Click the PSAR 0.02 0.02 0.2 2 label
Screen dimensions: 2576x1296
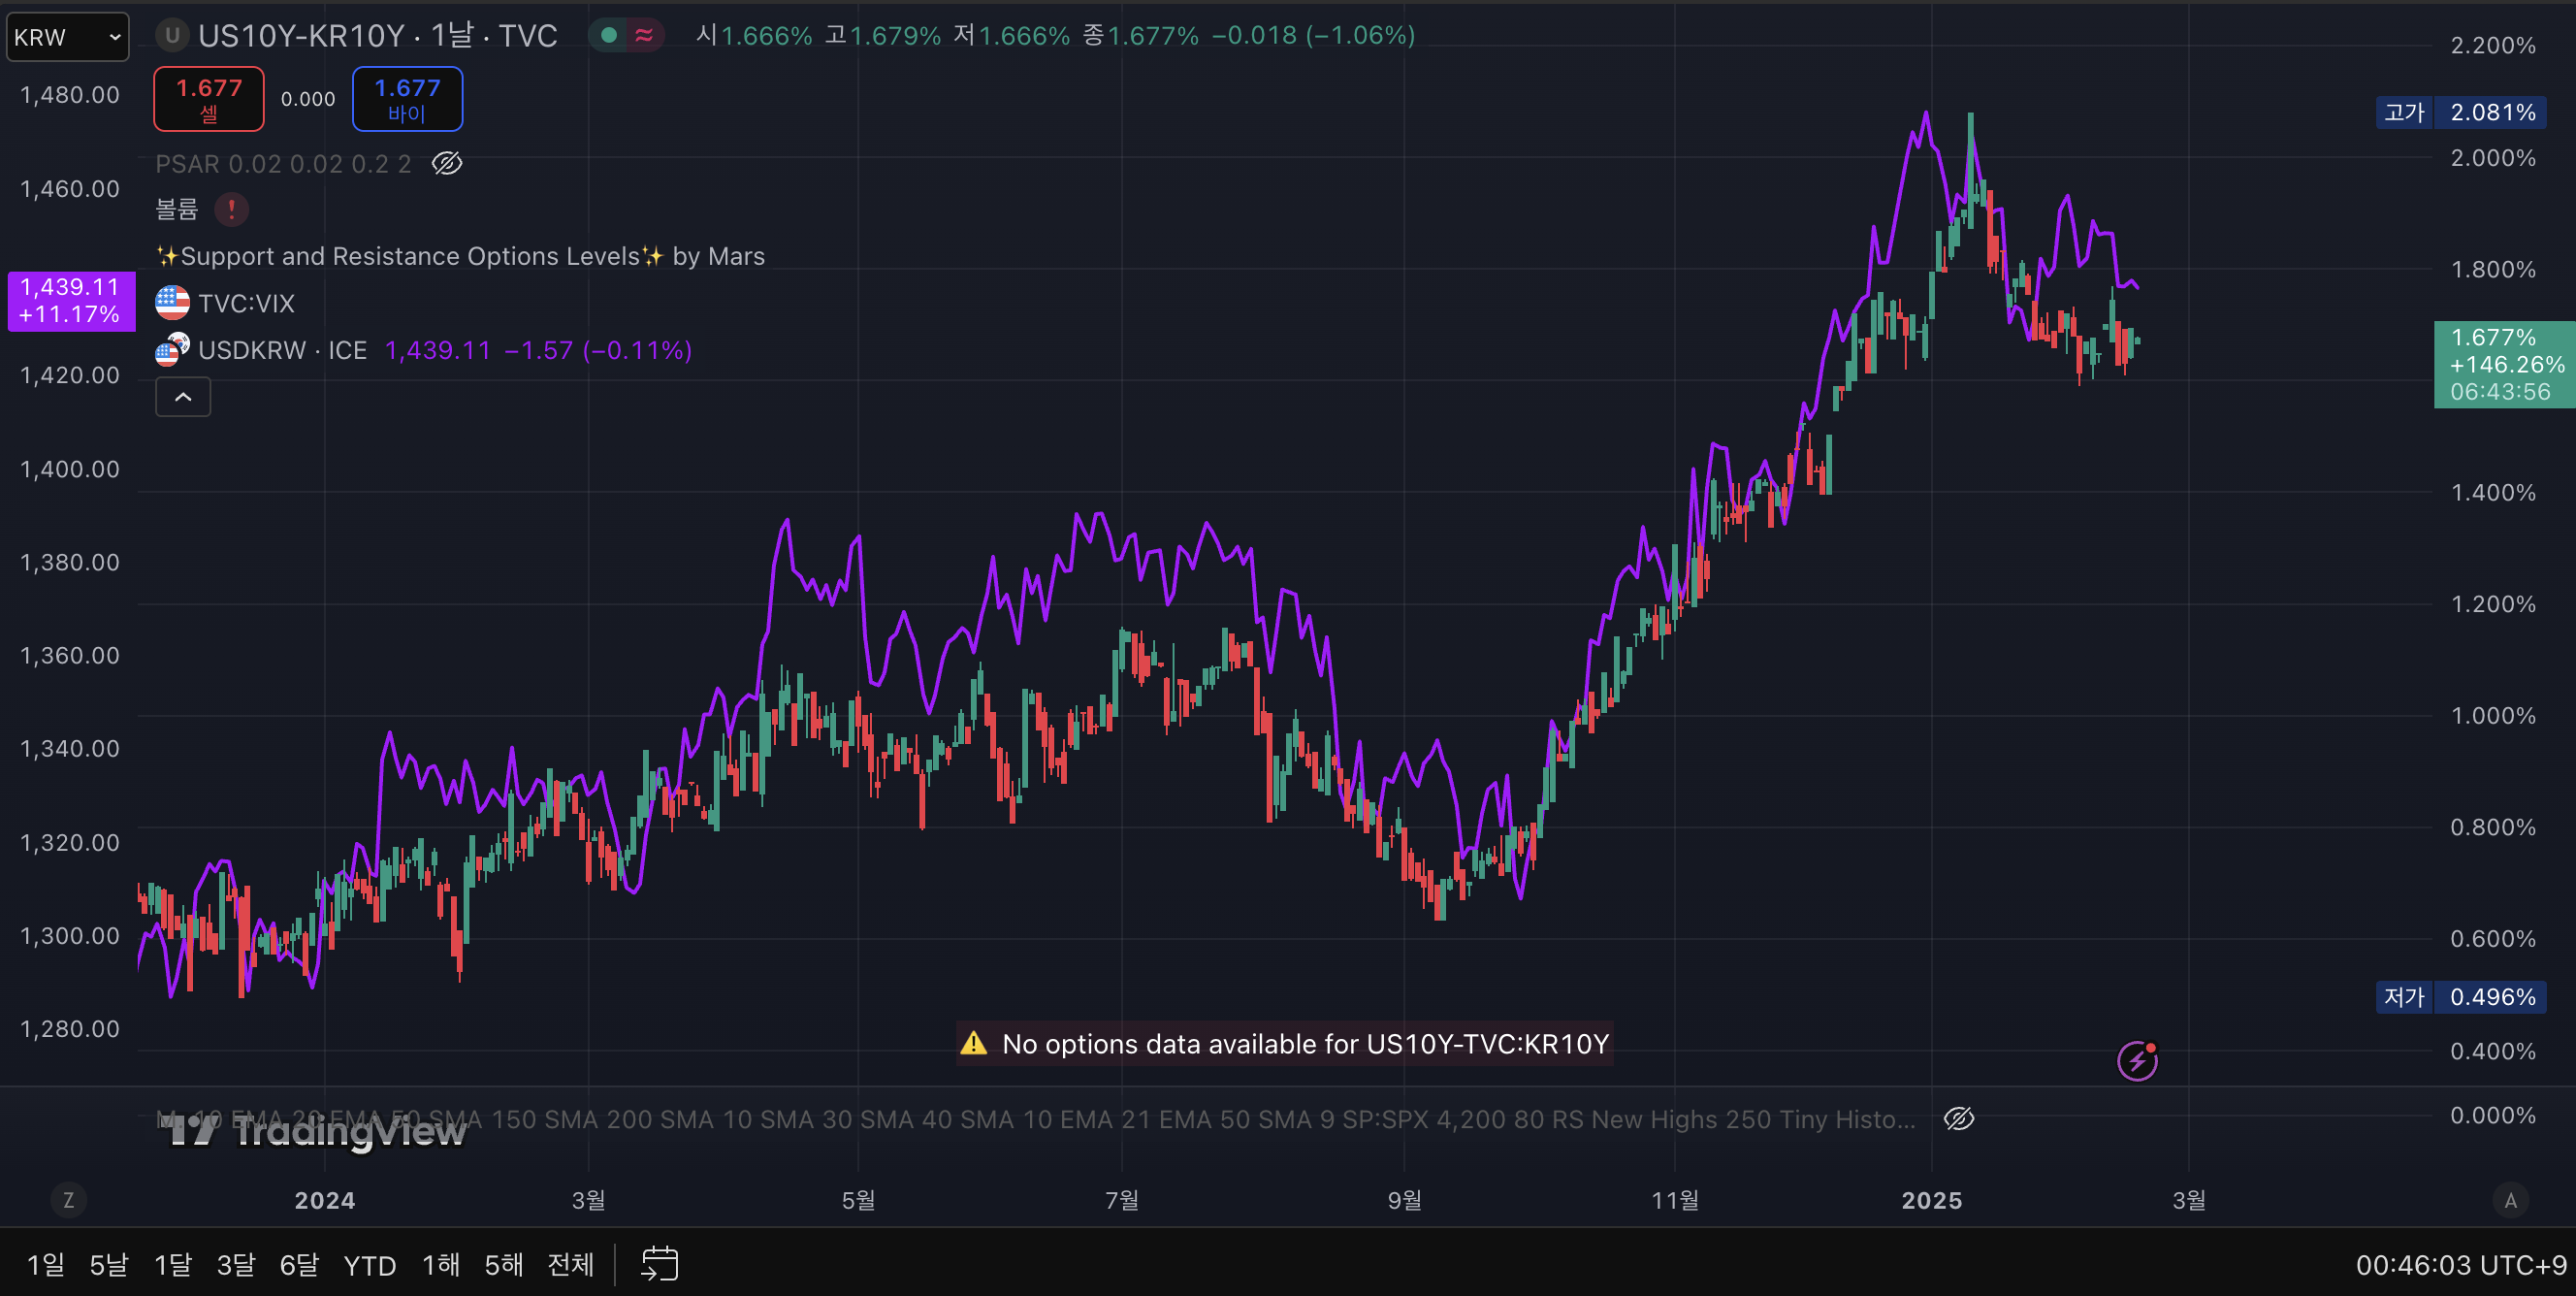[283, 163]
